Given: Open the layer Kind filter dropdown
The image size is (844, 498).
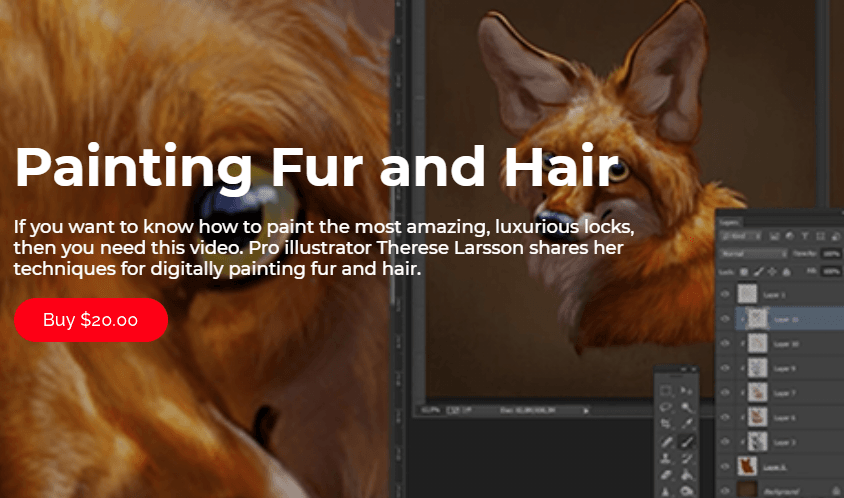Looking at the screenshot, I should (741, 236).
